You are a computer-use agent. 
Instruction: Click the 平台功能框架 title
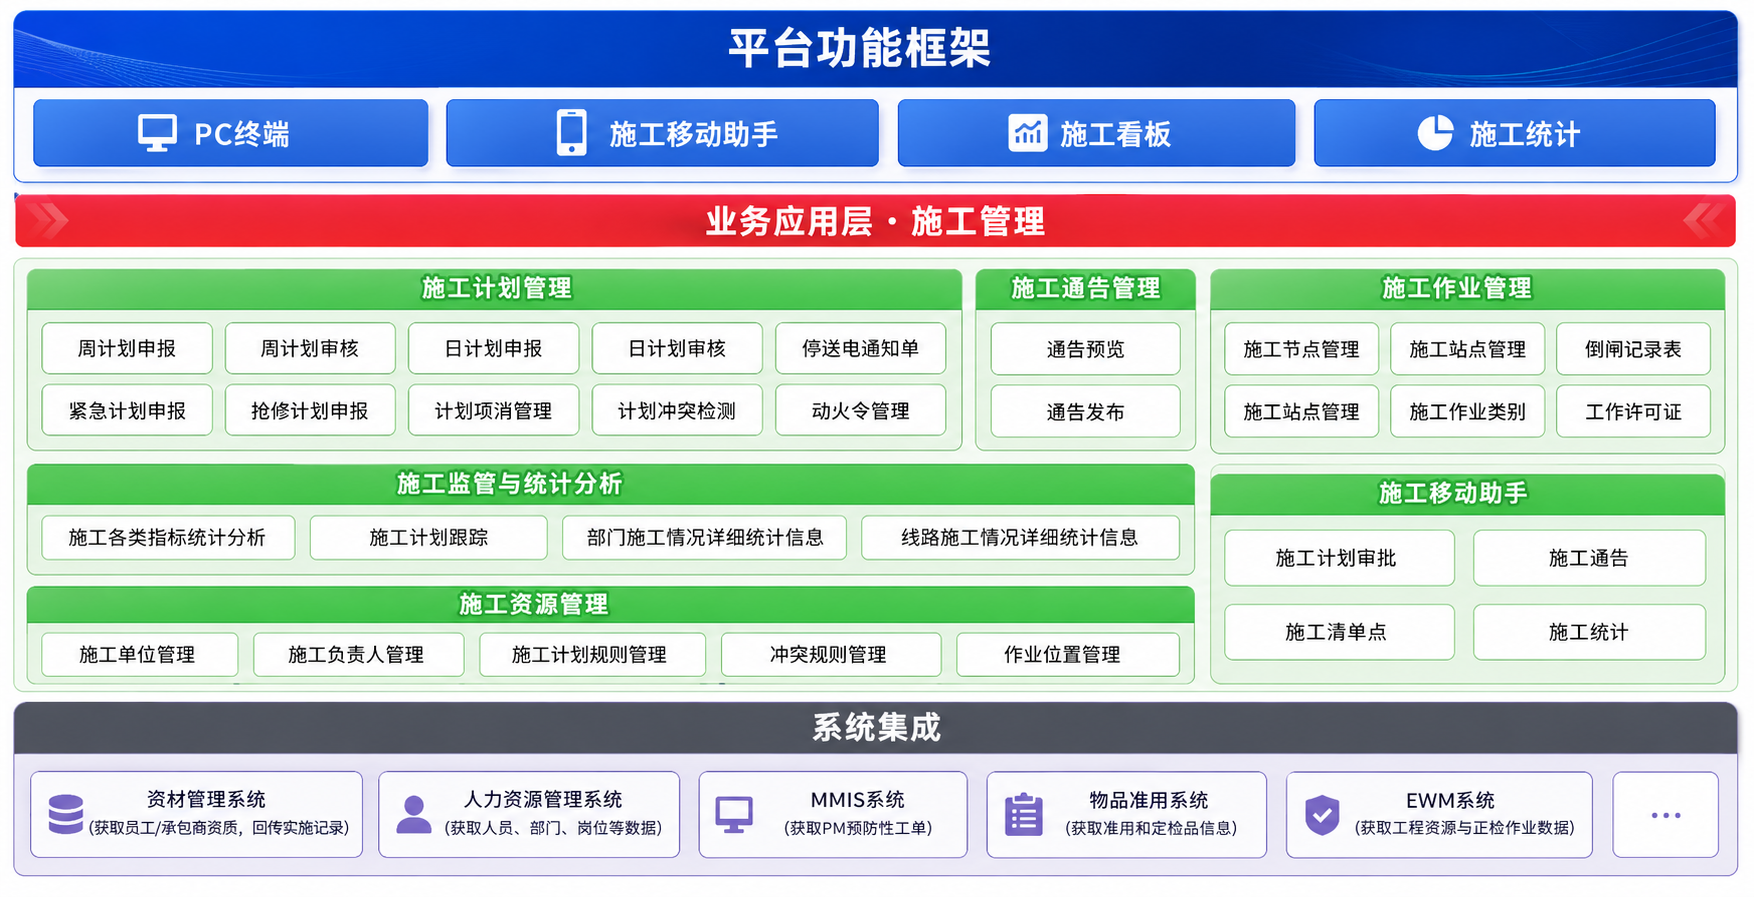click(859, 47)
